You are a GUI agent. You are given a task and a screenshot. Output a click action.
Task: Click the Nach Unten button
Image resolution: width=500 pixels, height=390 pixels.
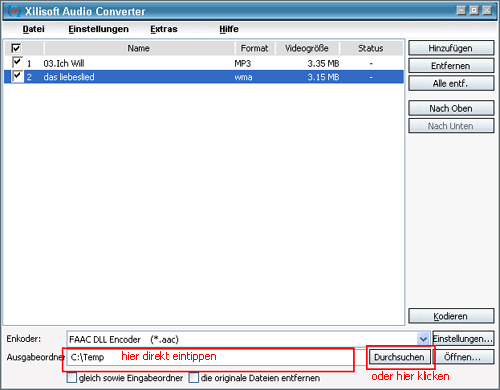click(x=451, y=126)
